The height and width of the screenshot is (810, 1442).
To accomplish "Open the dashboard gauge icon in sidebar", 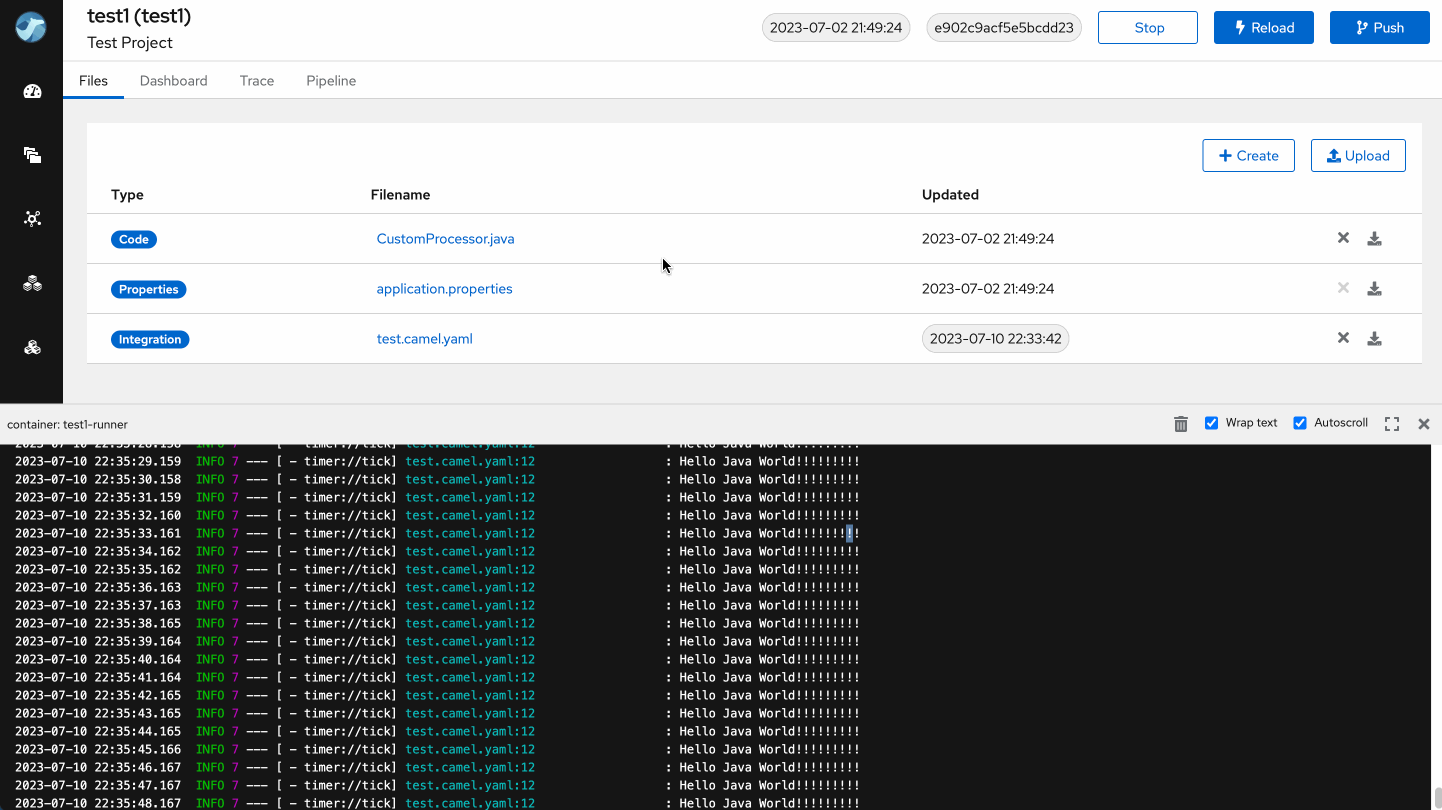I will pyautogui.click(x=32, y=92).
